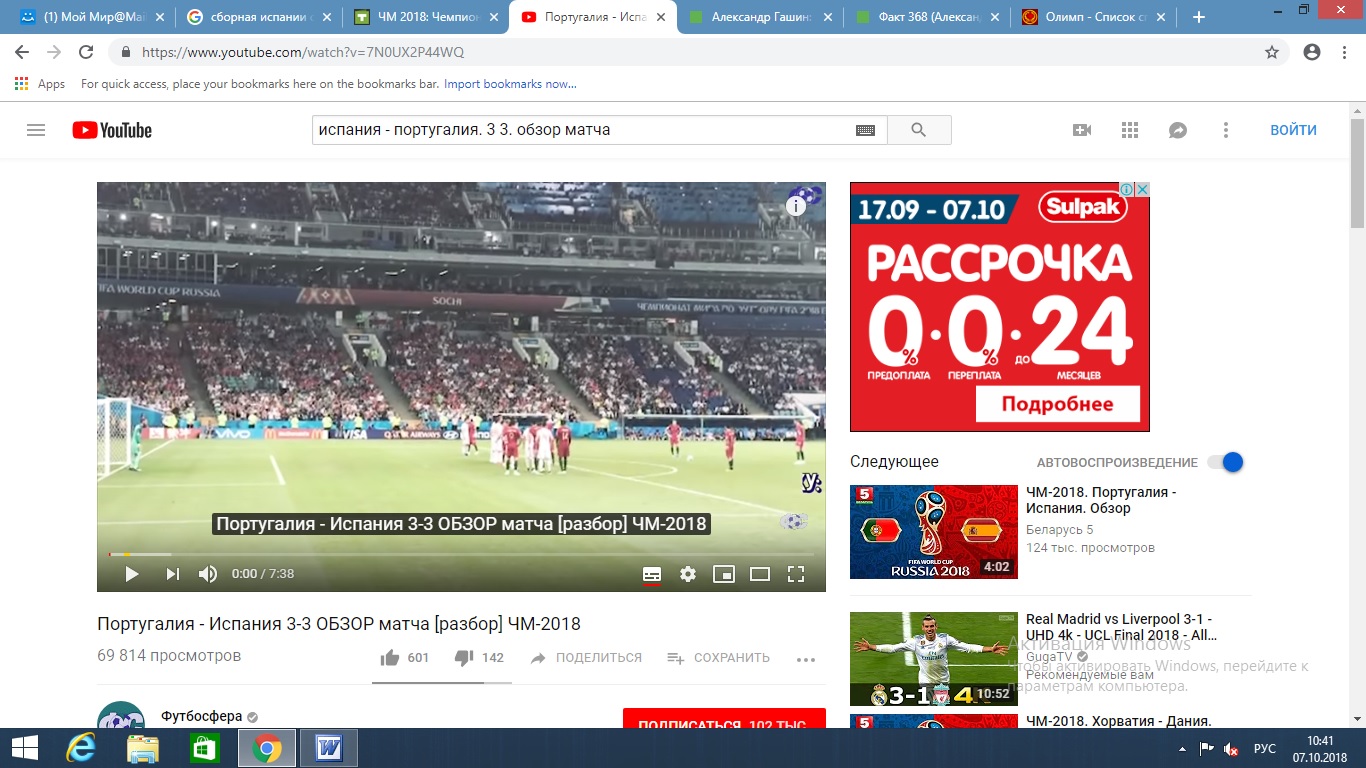Image resolution: width=1366 pixels, height=768 pixels.
Task: Open ЧМ-2018 Португалия - Испания Обзор thumbnail
Action: 933,531
